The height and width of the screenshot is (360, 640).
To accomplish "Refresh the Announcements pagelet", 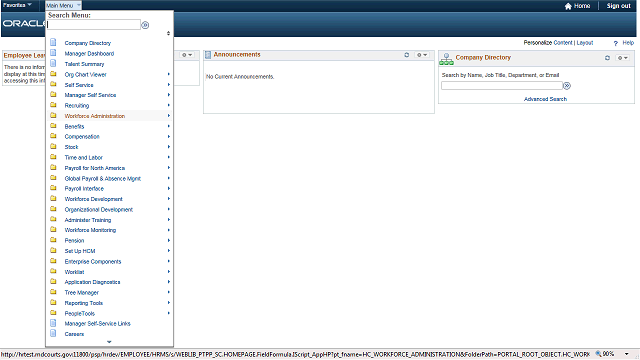I will pos(407,55).
